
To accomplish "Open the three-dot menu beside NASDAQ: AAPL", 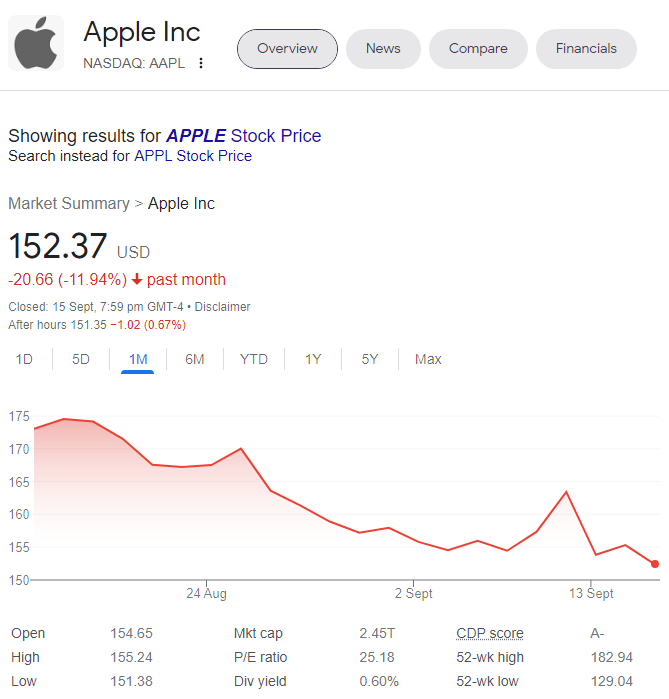I will click(201, 63).
